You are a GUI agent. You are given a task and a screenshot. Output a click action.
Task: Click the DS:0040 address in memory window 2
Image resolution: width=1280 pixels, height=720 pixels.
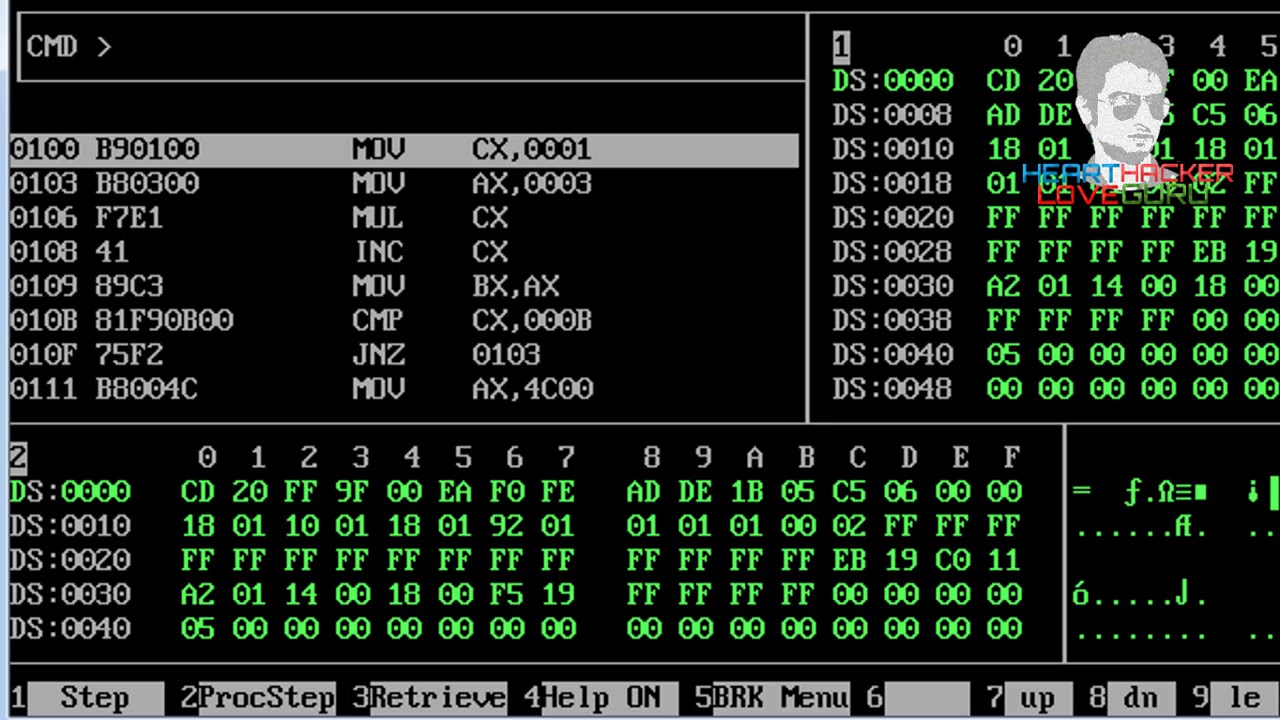click(70, 628)
